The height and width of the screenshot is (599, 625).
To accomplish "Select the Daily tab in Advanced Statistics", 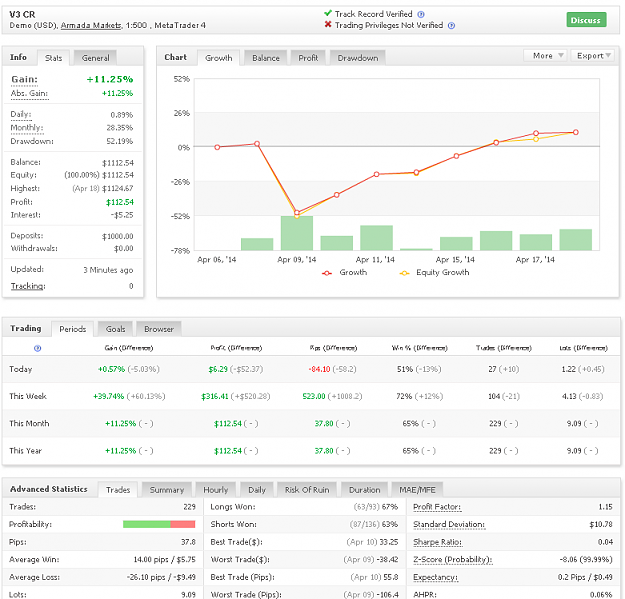I will (x=257, y=490).
